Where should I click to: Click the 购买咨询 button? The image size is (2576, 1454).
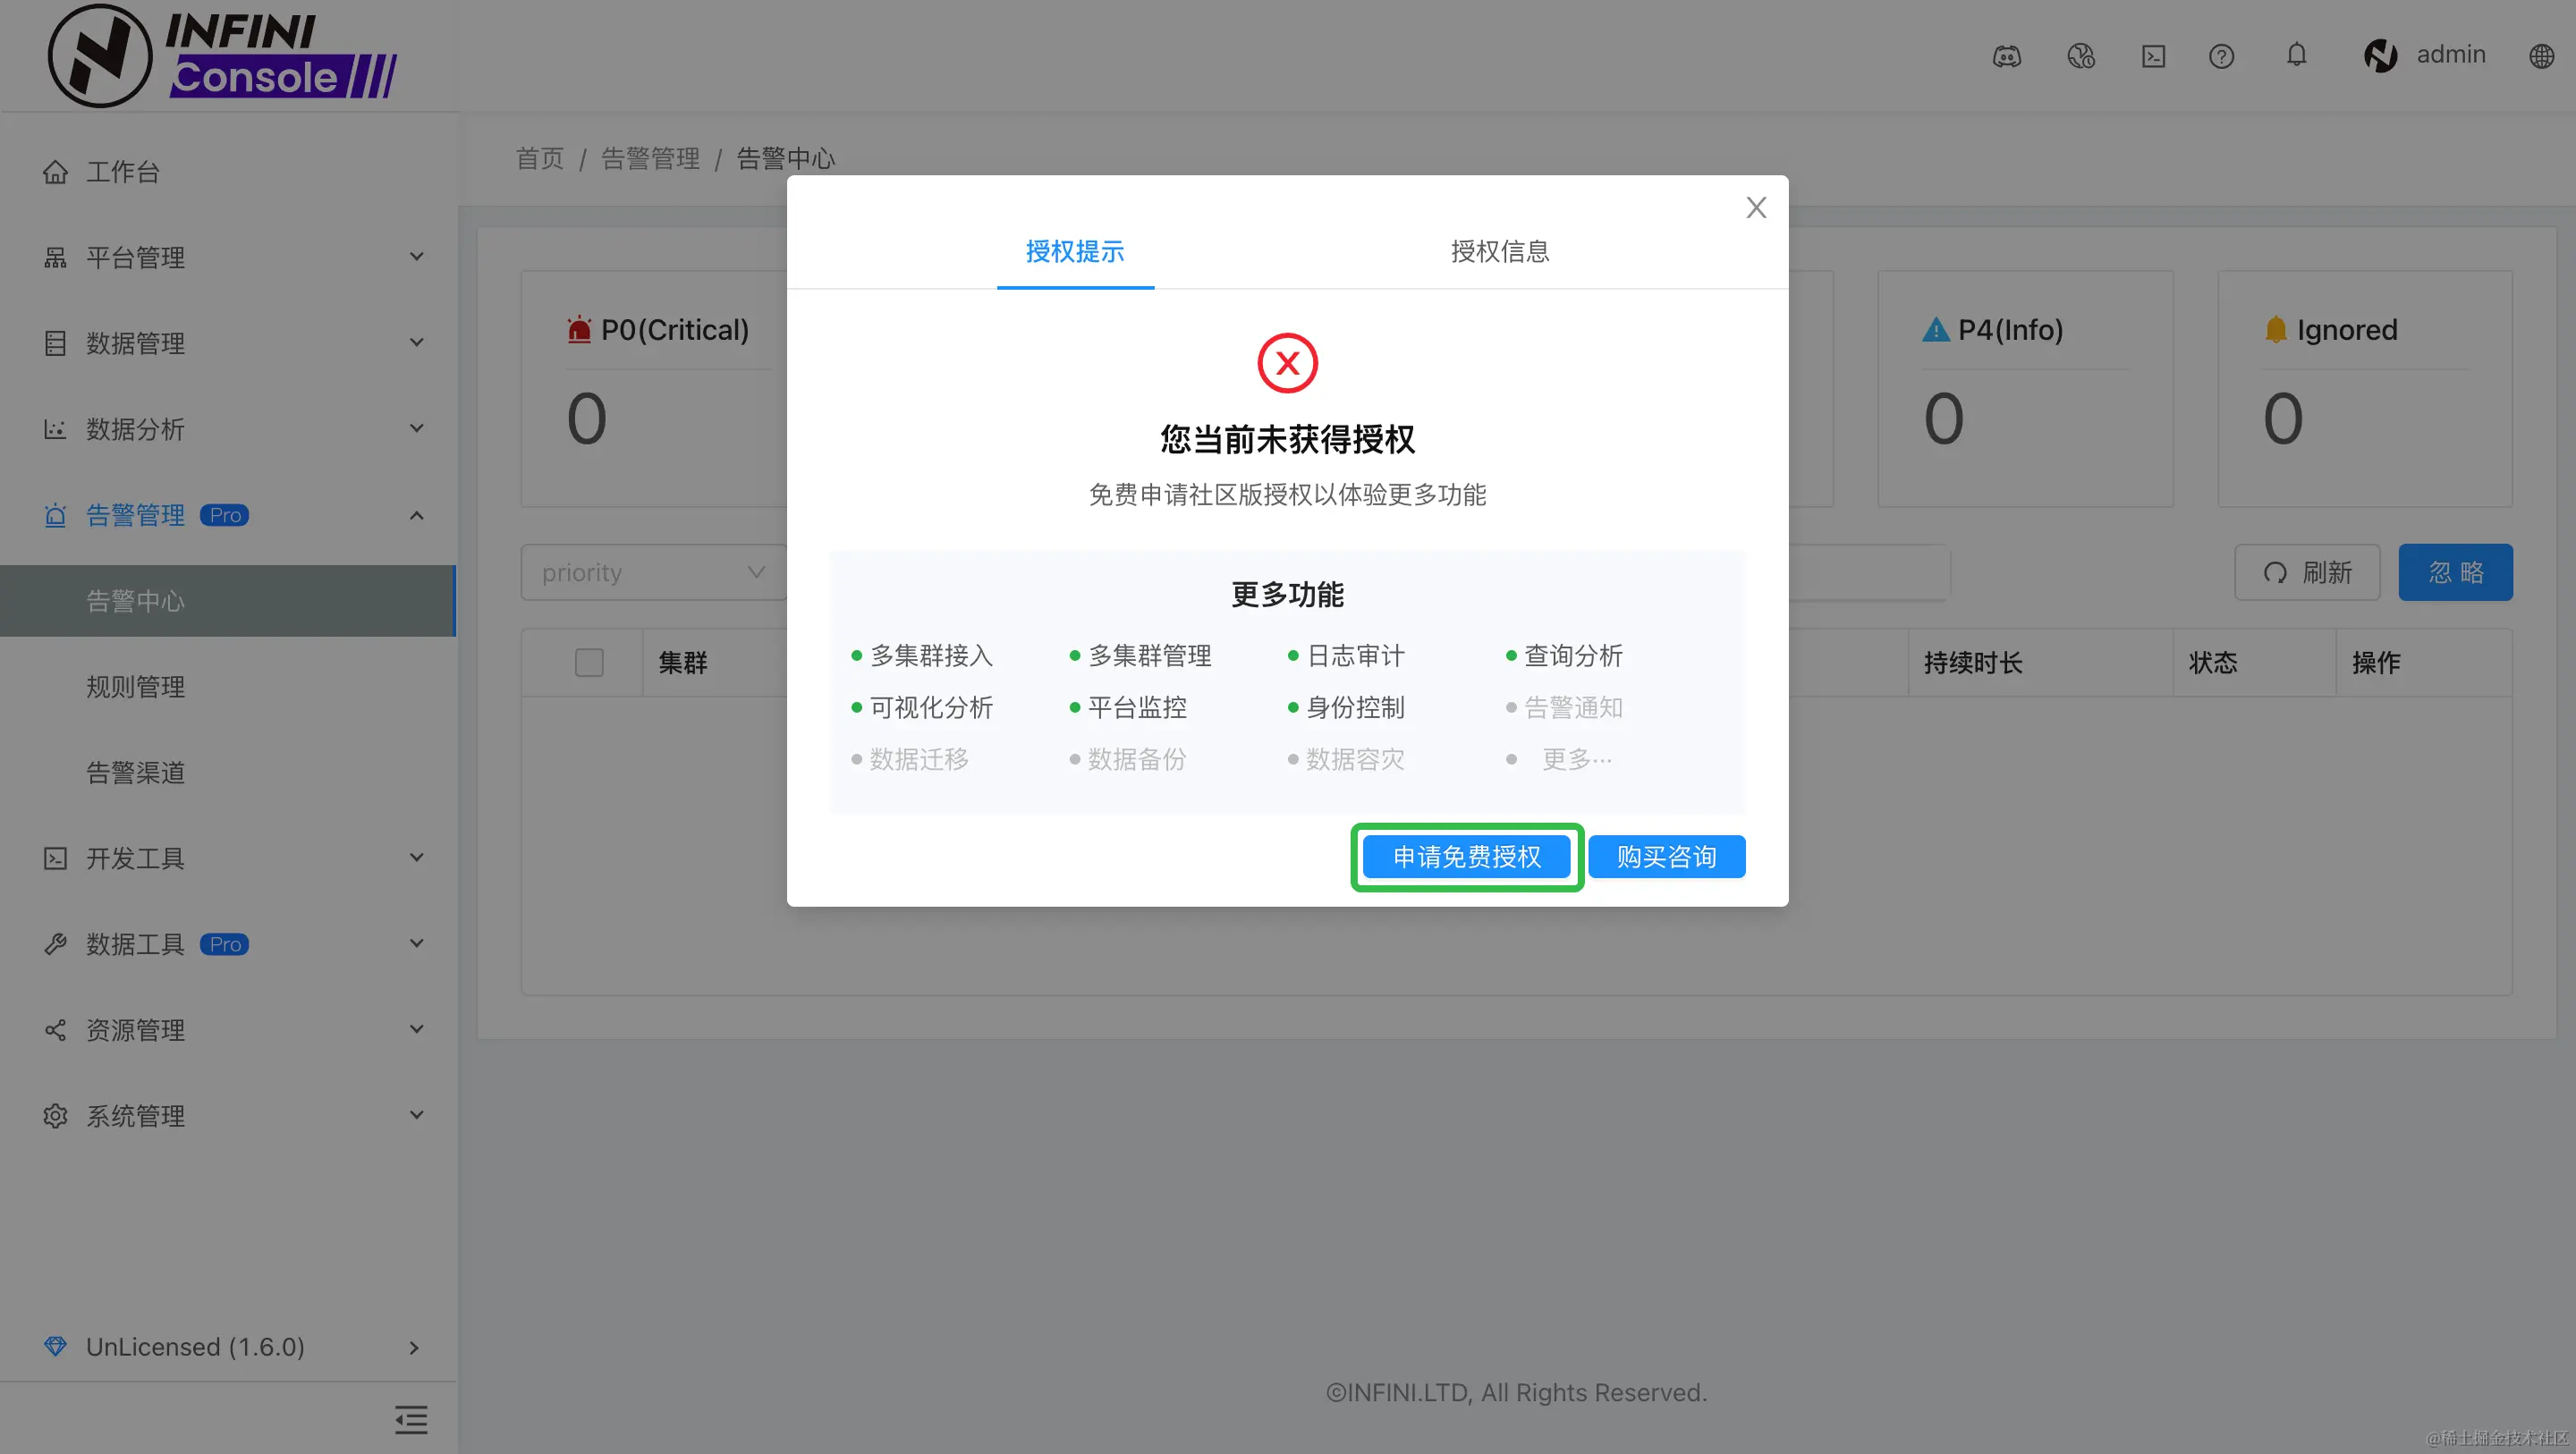tap(1665, 856)
